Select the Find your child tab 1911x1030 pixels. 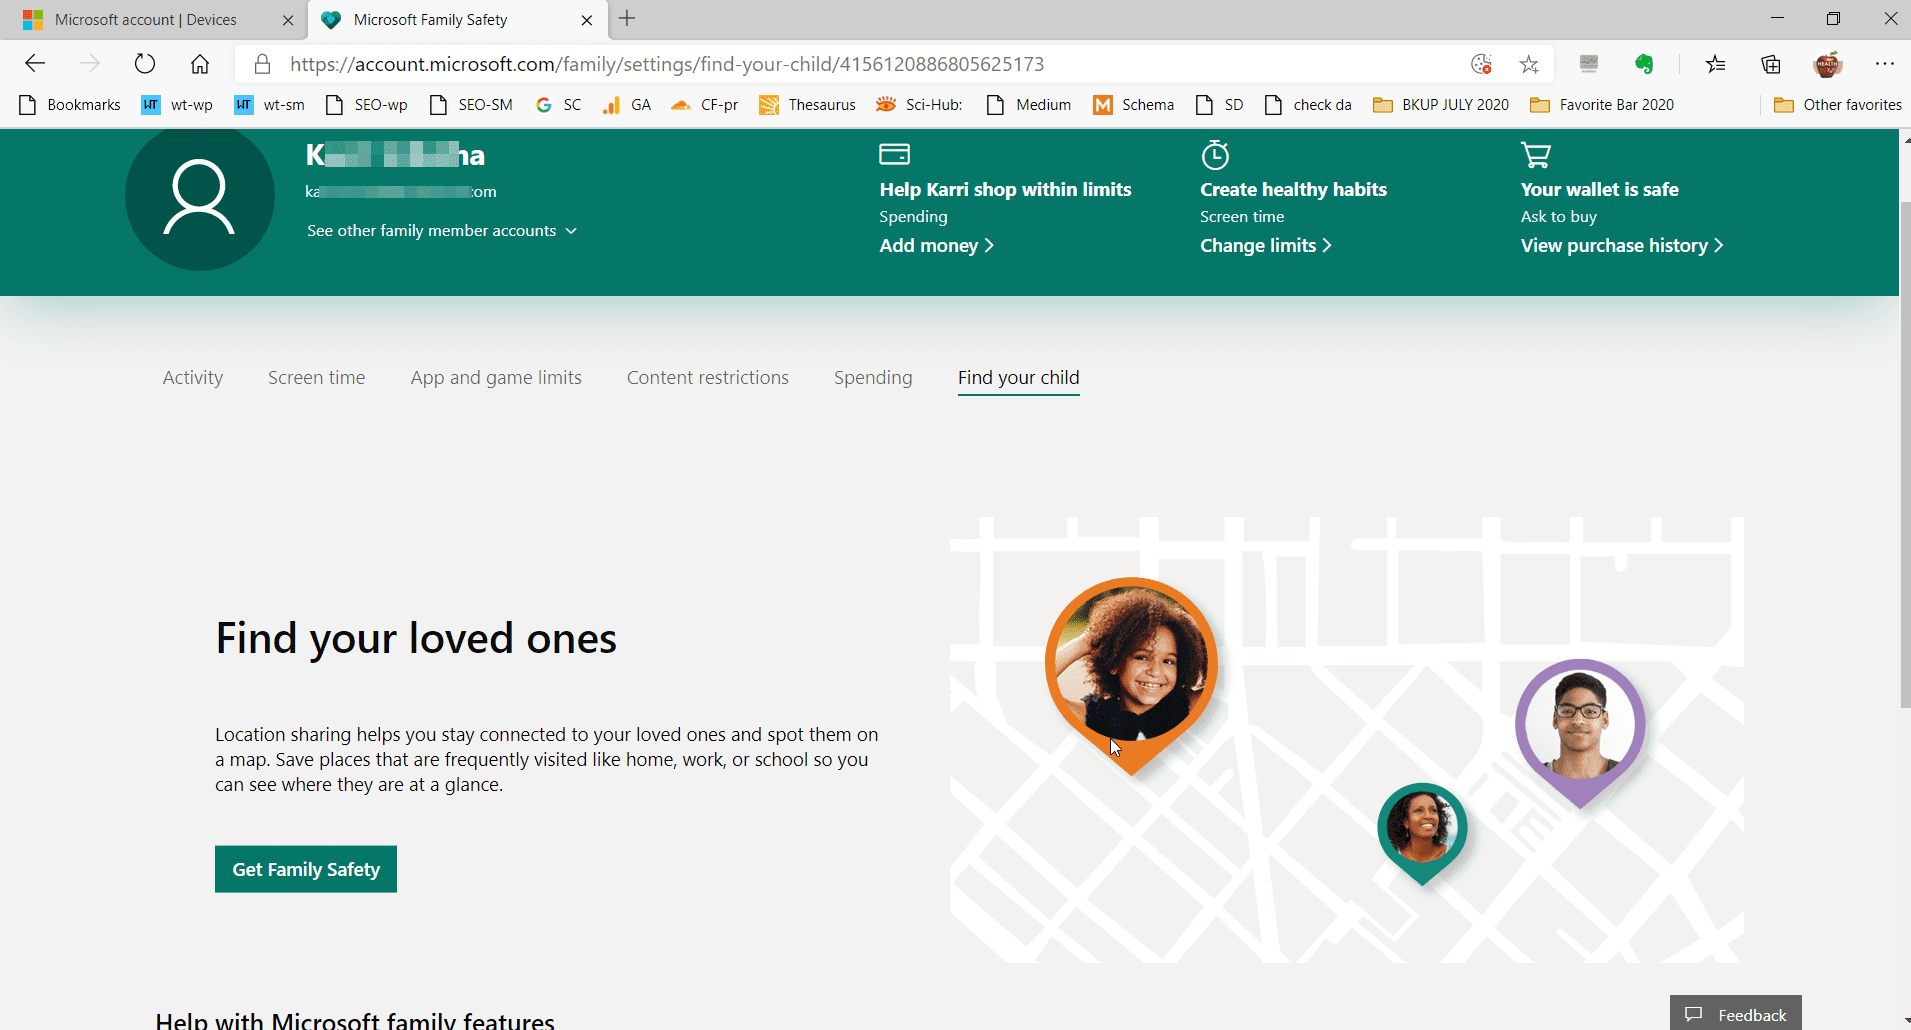tap(1018, 378)
